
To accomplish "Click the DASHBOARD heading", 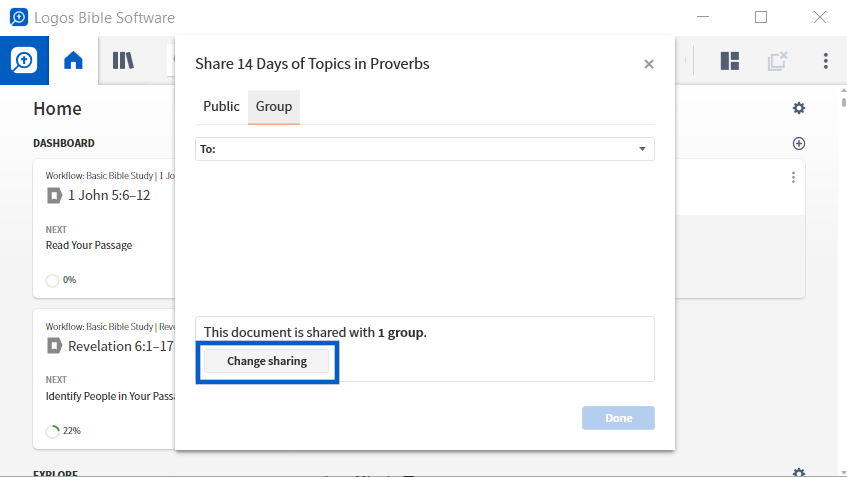I will click(64, 143).
